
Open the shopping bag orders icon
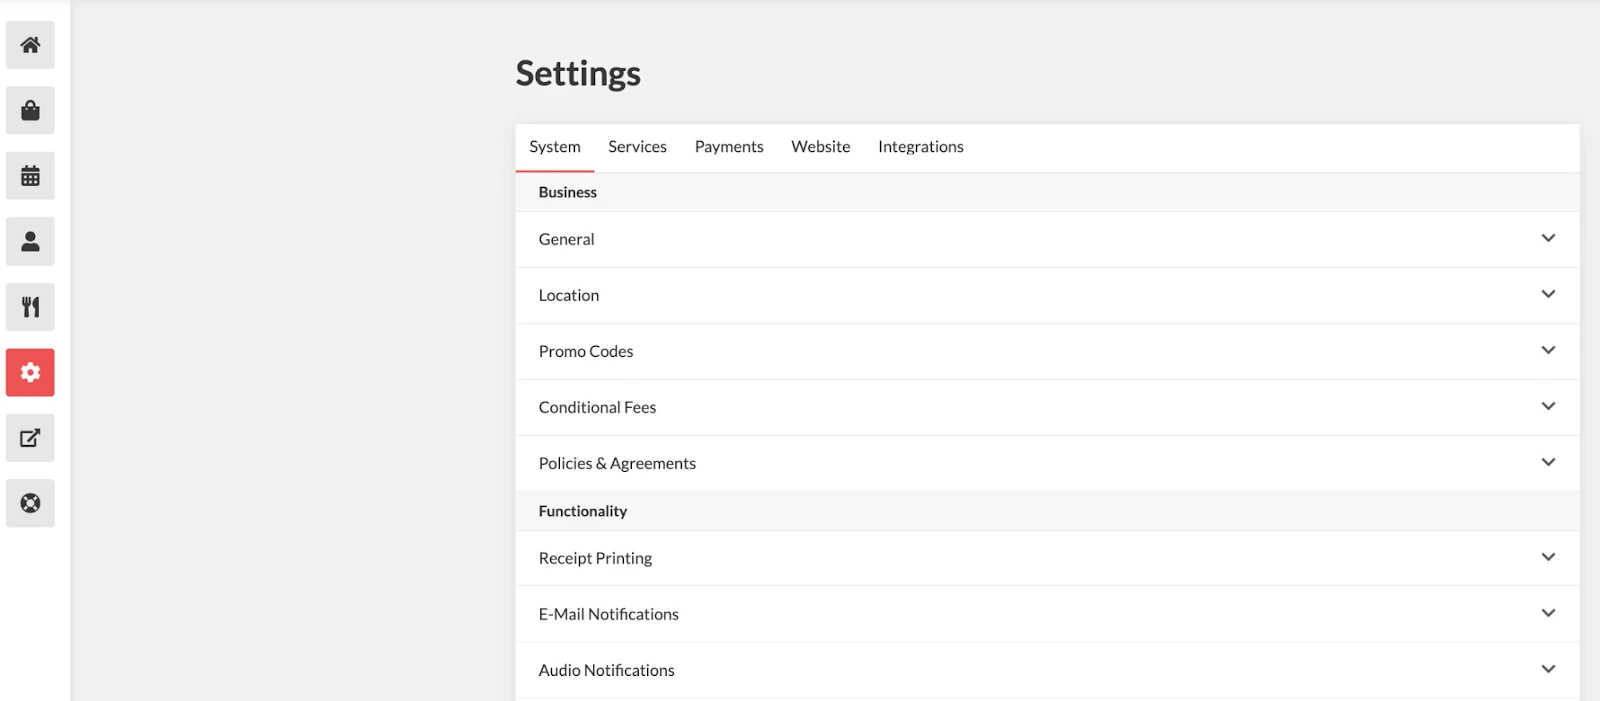[x=30, y=110]
